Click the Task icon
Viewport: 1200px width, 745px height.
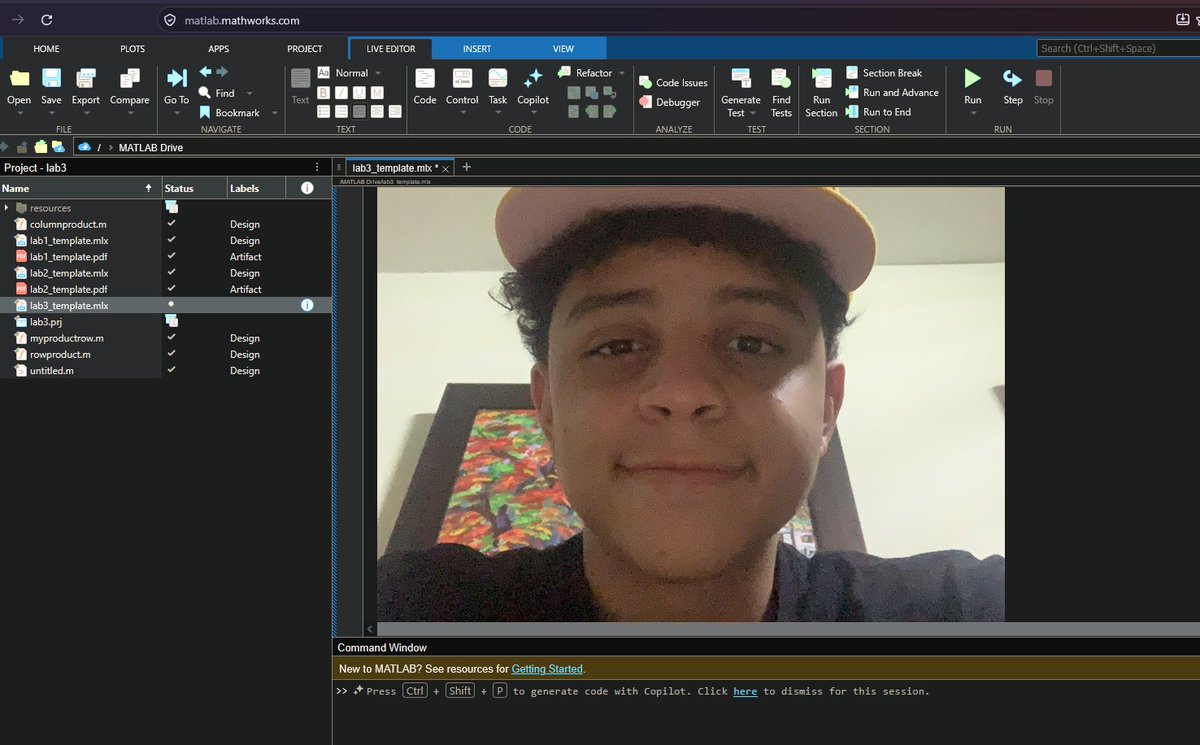click(x=497, y=78)
